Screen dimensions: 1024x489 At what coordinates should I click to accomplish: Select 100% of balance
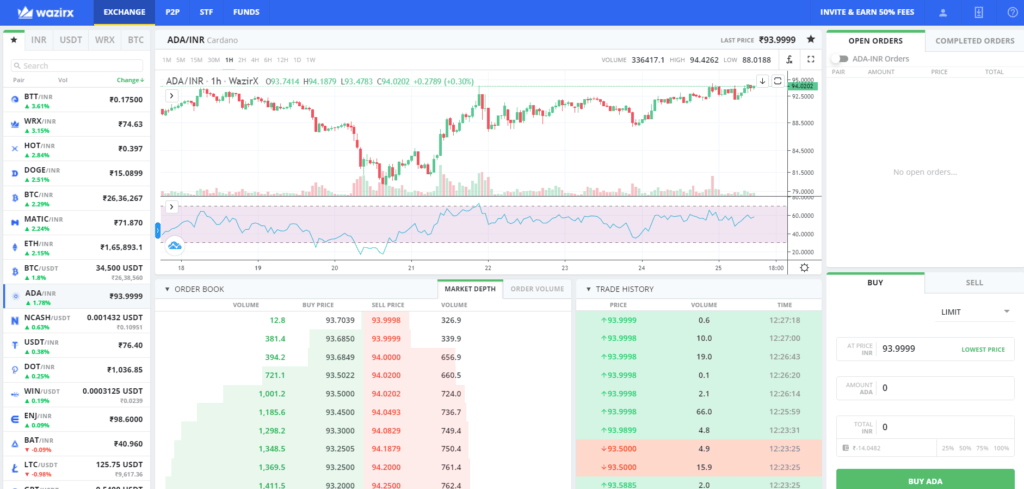click(1000, 449)
